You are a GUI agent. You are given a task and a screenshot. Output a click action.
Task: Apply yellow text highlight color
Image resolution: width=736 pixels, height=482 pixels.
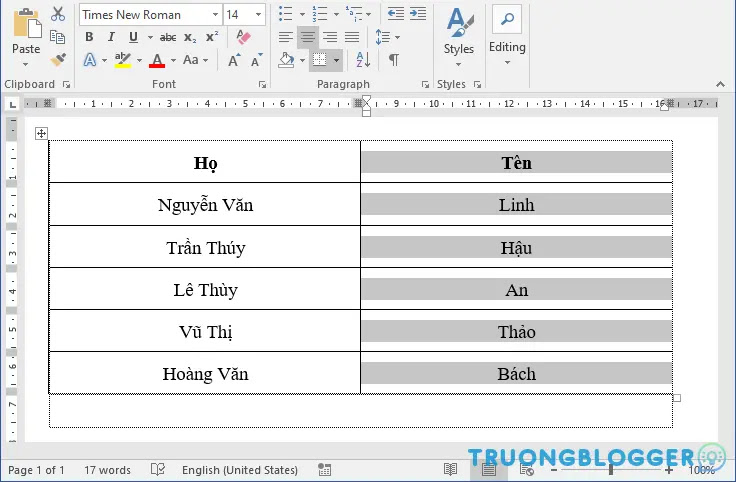[123, 60]
